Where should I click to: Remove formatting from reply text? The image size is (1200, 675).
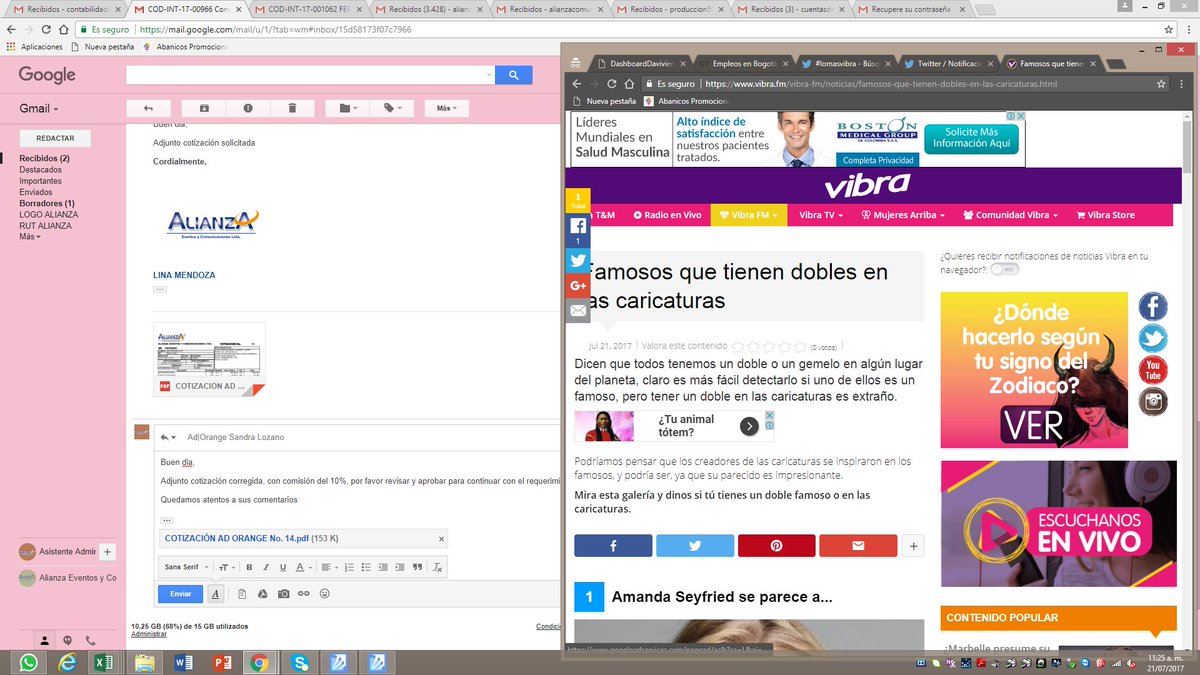pos(437,567)
